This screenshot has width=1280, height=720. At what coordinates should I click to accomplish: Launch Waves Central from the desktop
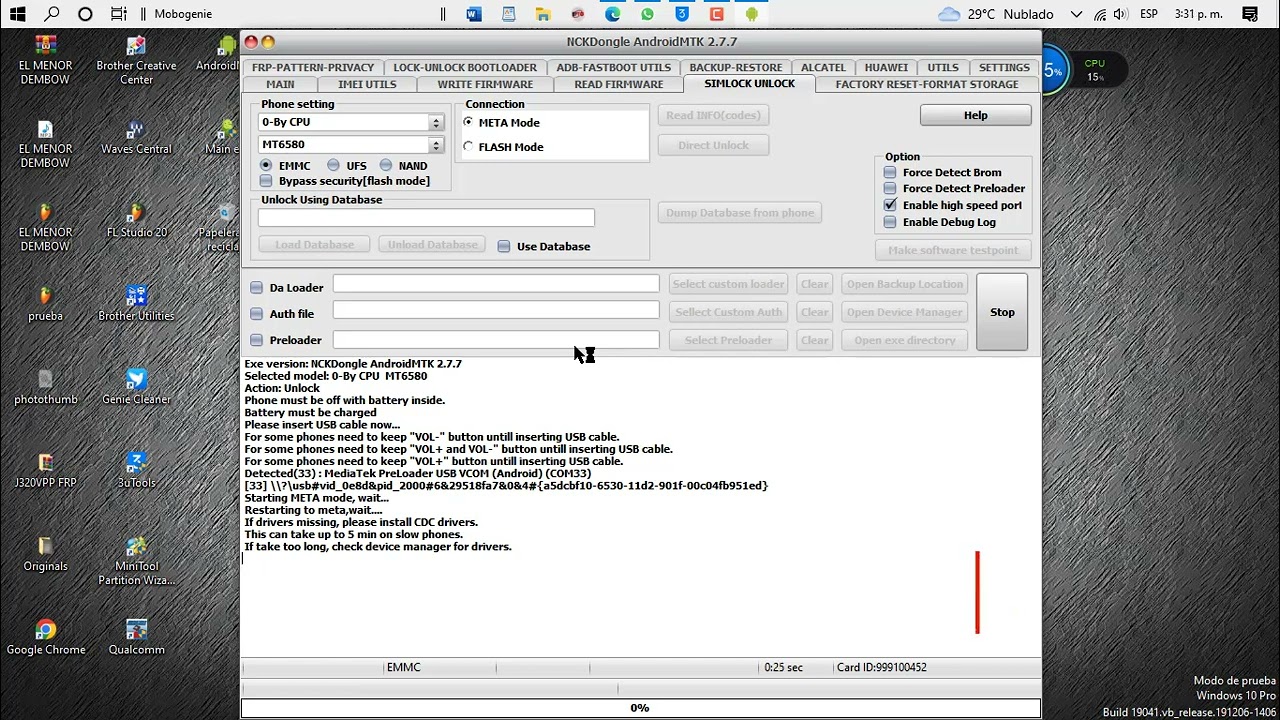136,135
